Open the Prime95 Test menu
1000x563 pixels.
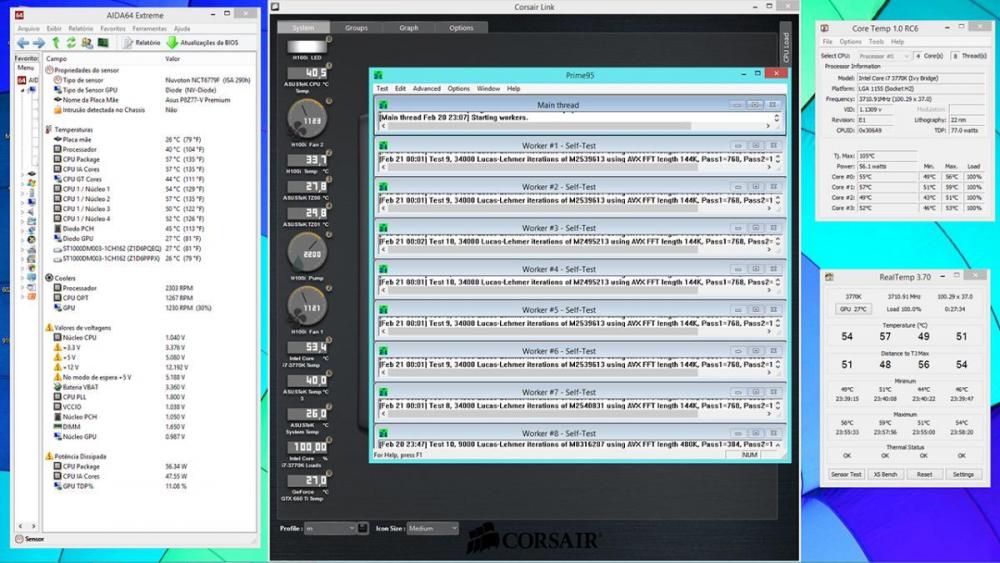pyautogui.click(x=382, y=89)
